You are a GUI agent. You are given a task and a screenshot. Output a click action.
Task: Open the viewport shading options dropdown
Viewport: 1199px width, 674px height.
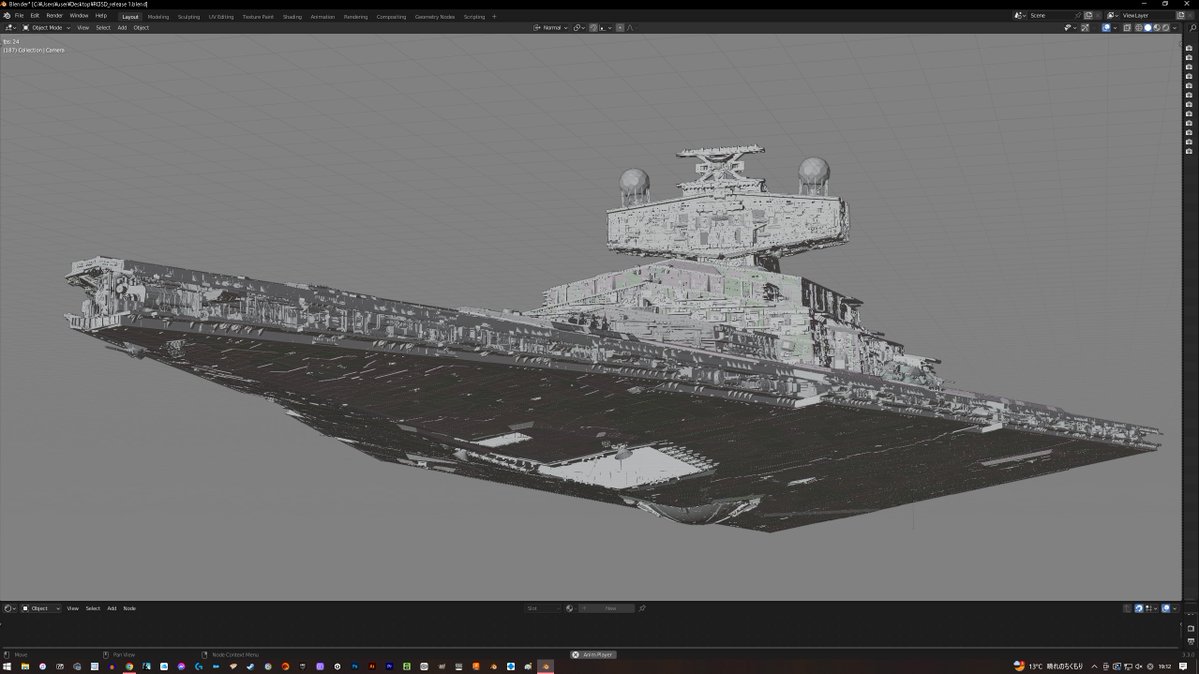(x=1175, y=28)
